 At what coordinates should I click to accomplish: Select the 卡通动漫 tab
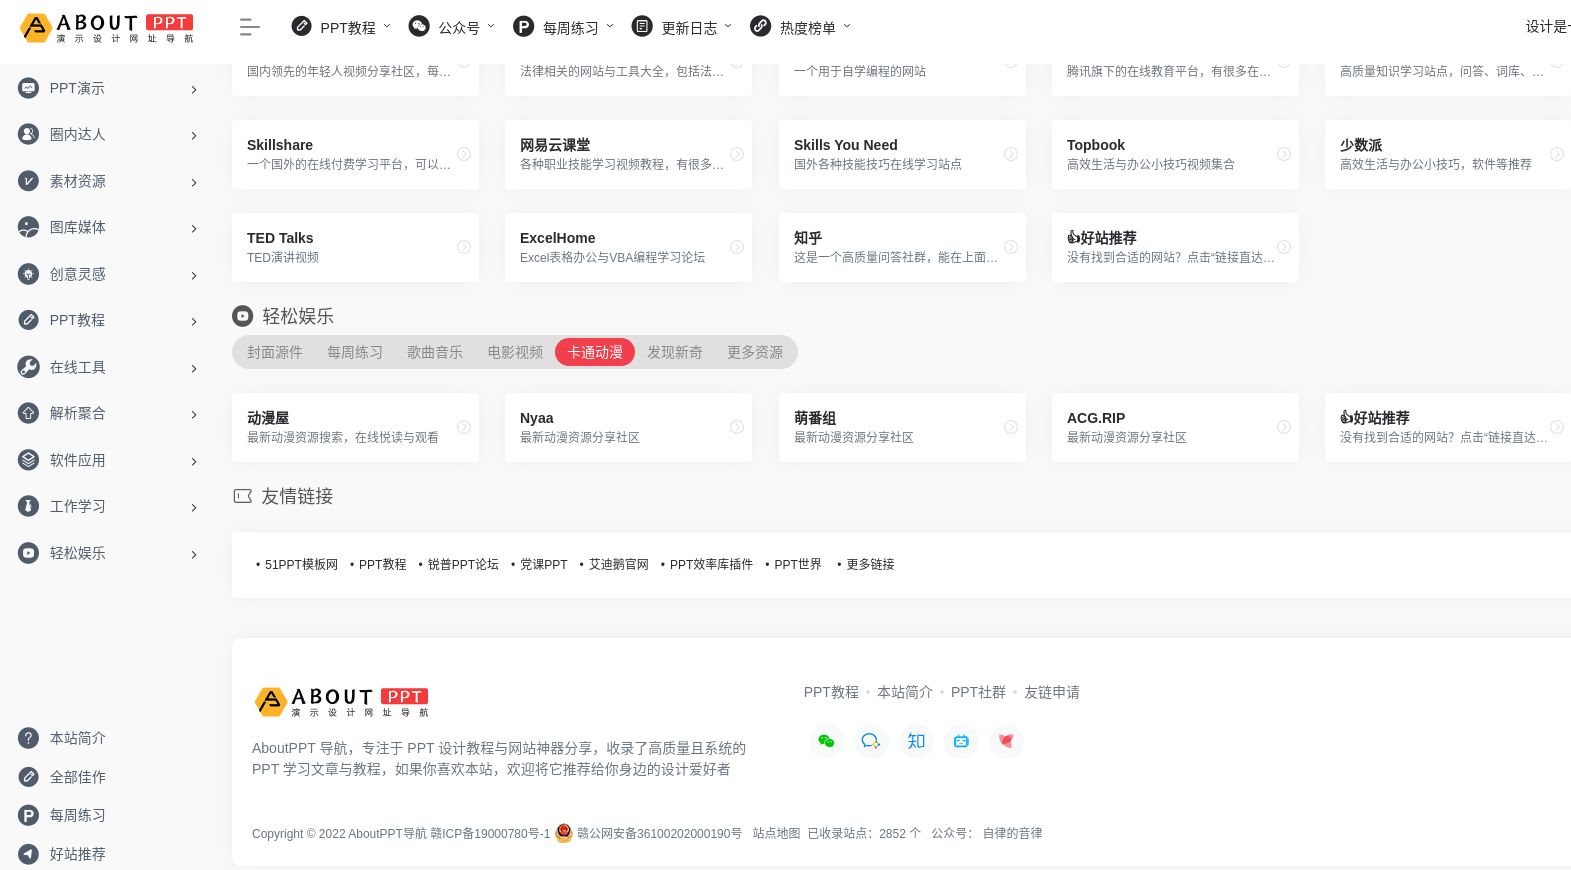coord(595,352)
